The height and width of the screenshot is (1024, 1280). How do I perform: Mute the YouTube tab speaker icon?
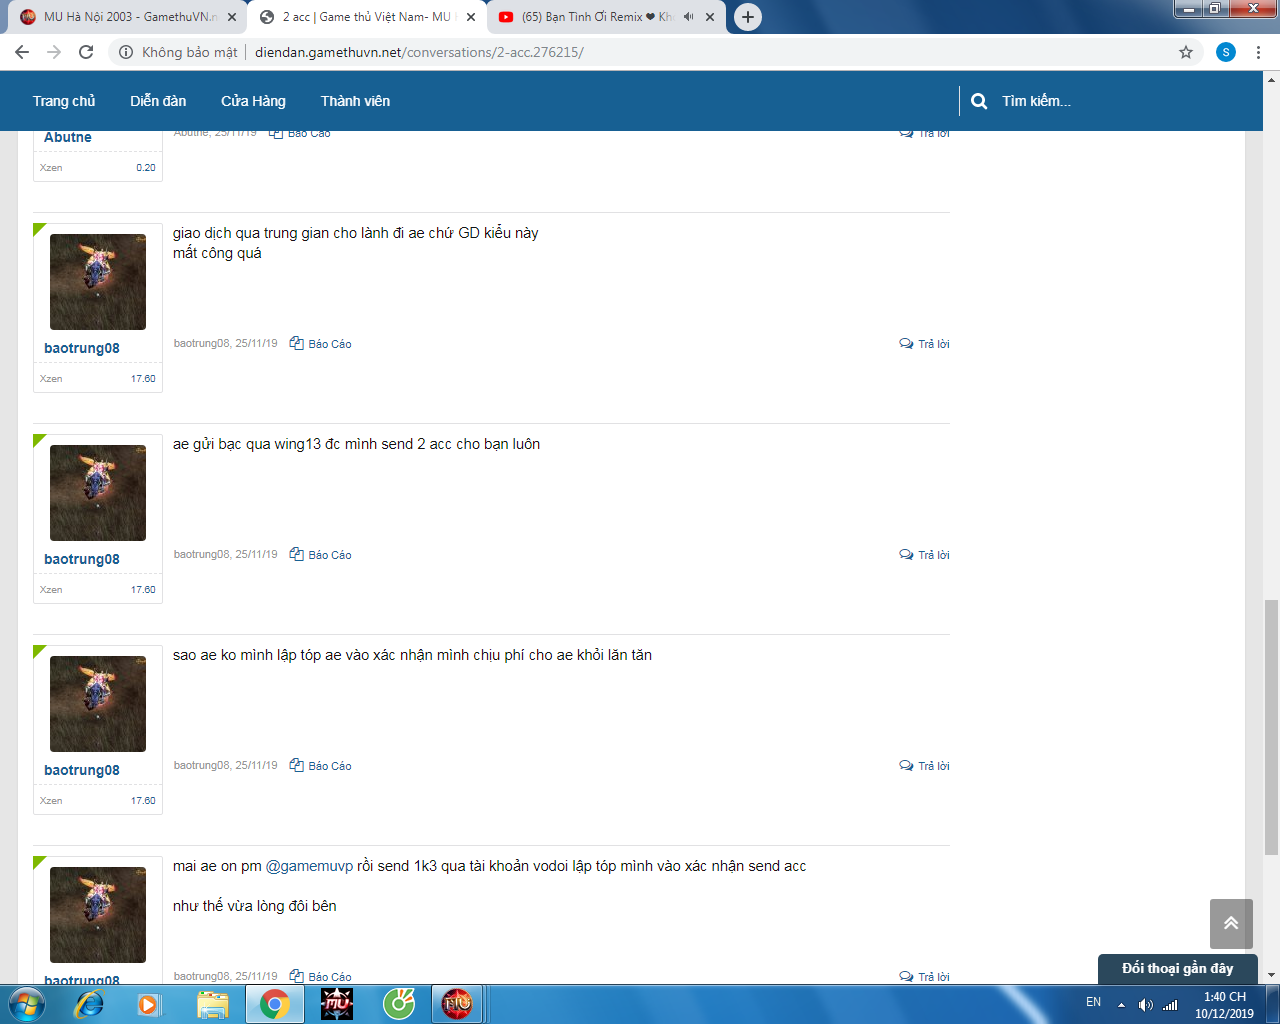tap(689, 17)
